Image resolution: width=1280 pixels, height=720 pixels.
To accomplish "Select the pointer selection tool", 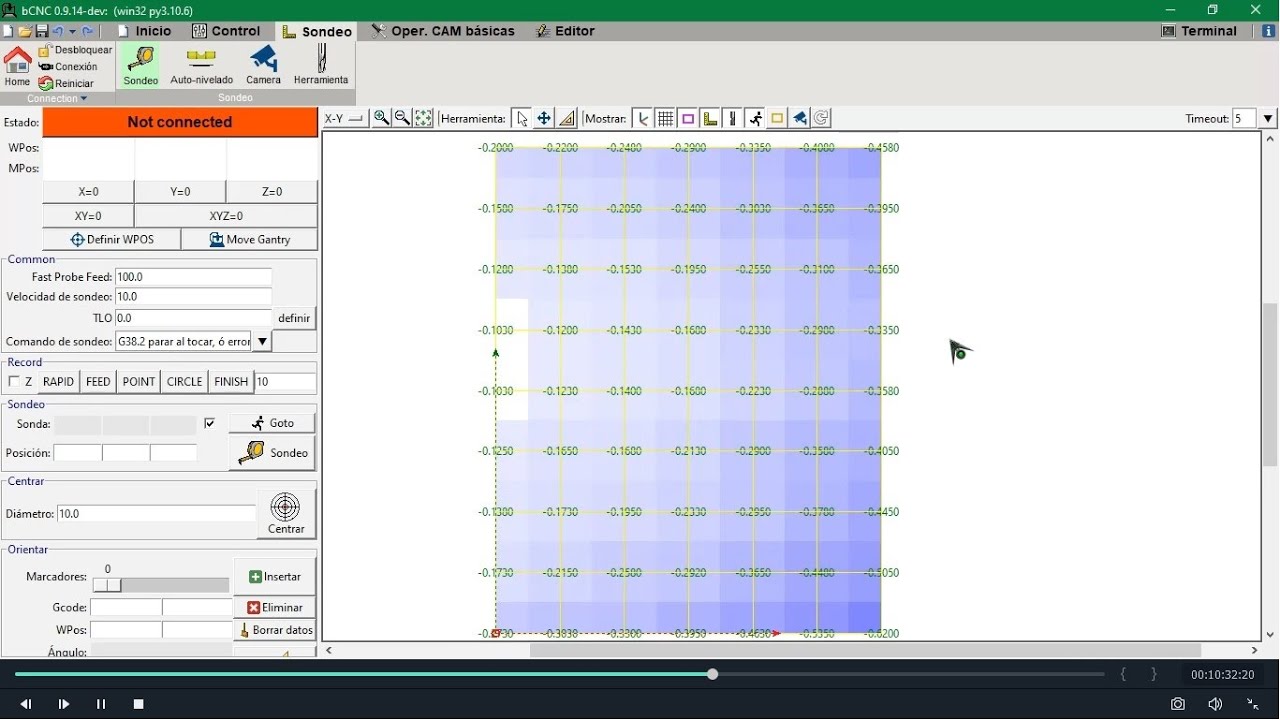I will pos(521,118).
